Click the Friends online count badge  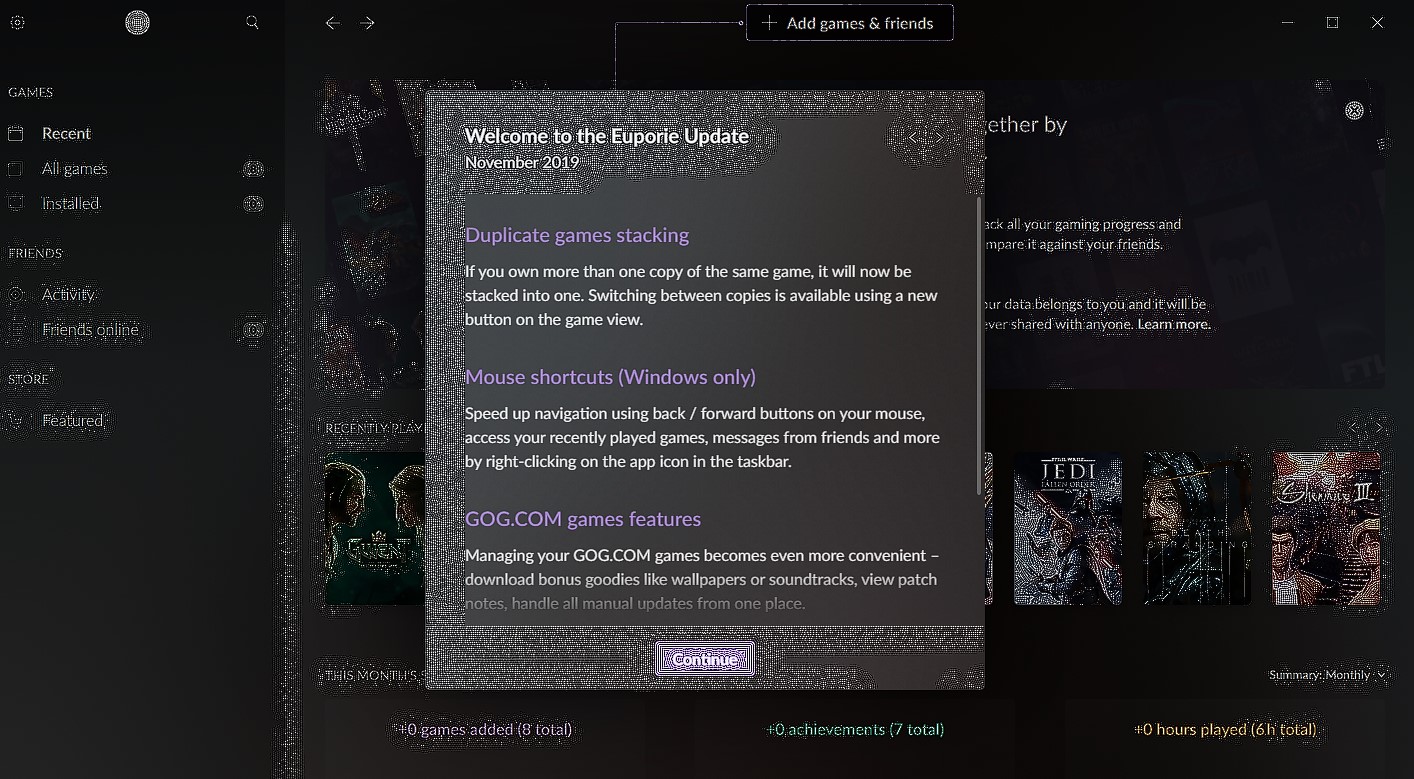pos(254,330)
